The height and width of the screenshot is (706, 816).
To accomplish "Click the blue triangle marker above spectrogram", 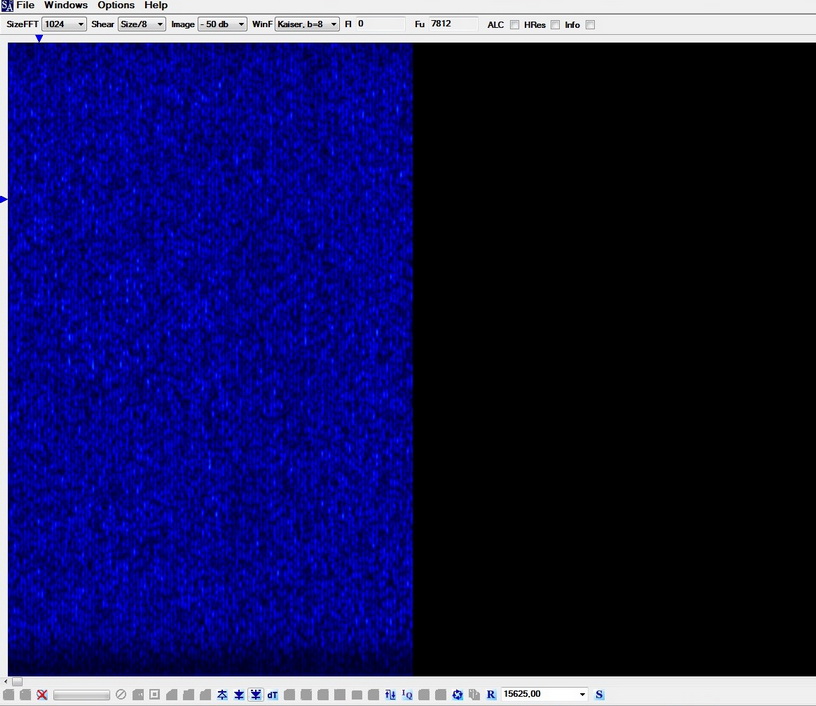I will (39, 38).
